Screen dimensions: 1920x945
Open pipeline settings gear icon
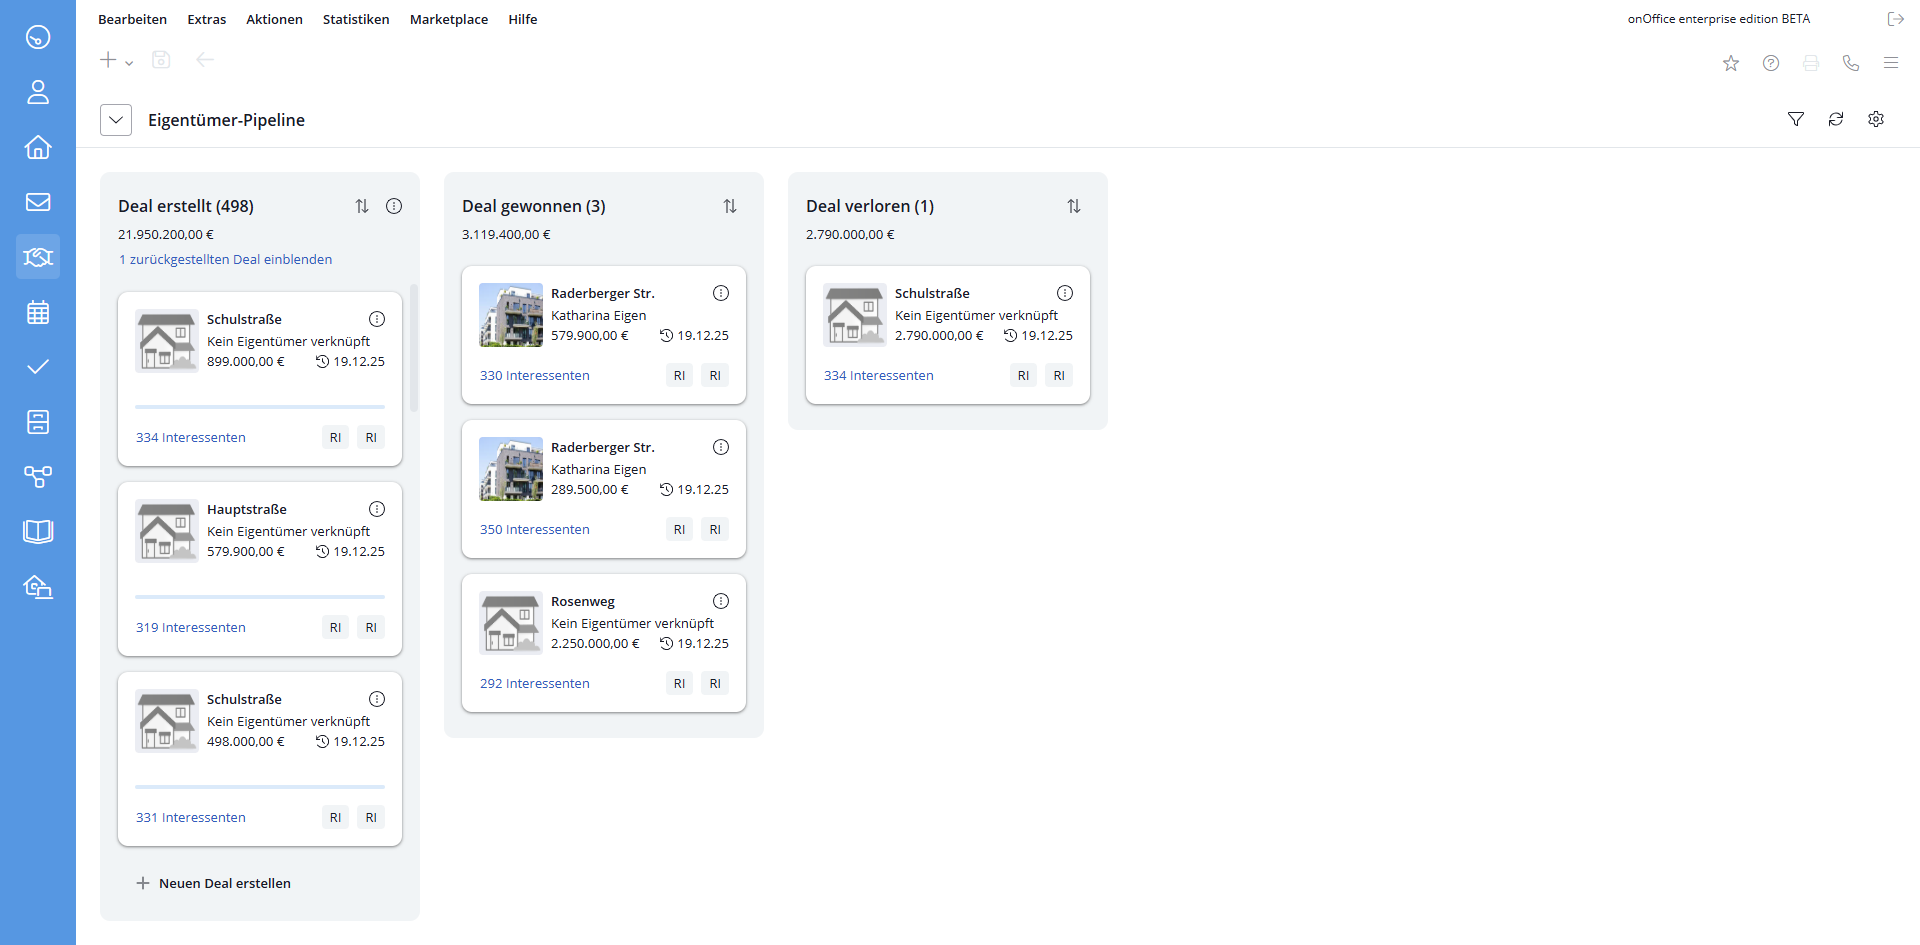coord(1876,119)
